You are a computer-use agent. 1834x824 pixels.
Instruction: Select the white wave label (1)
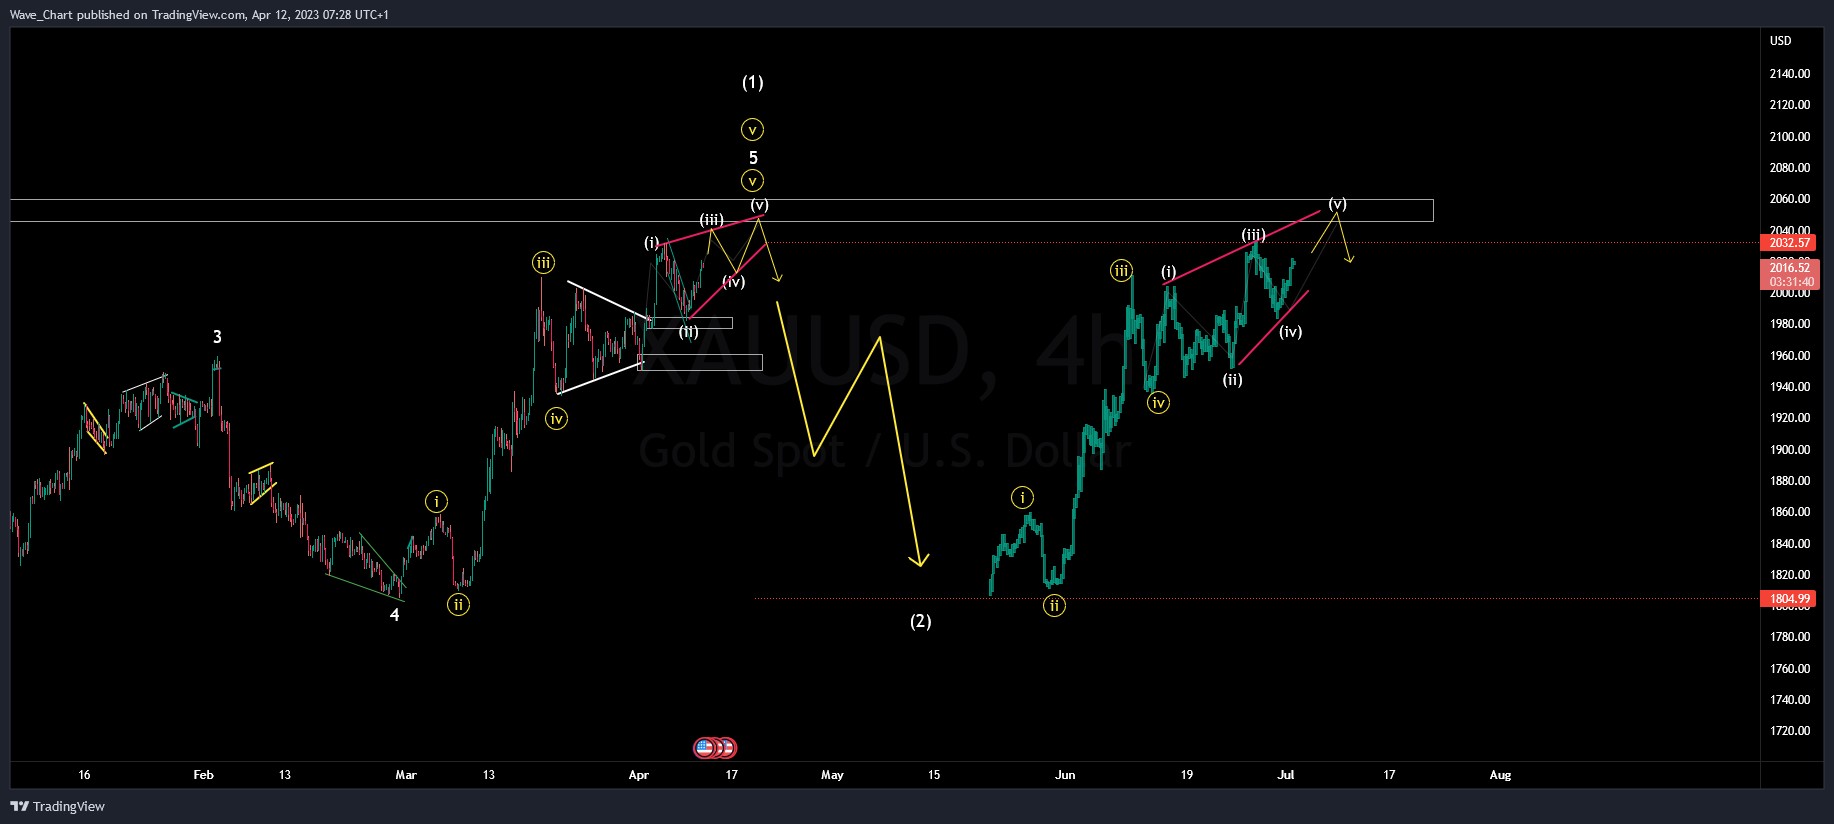(753, 82)
